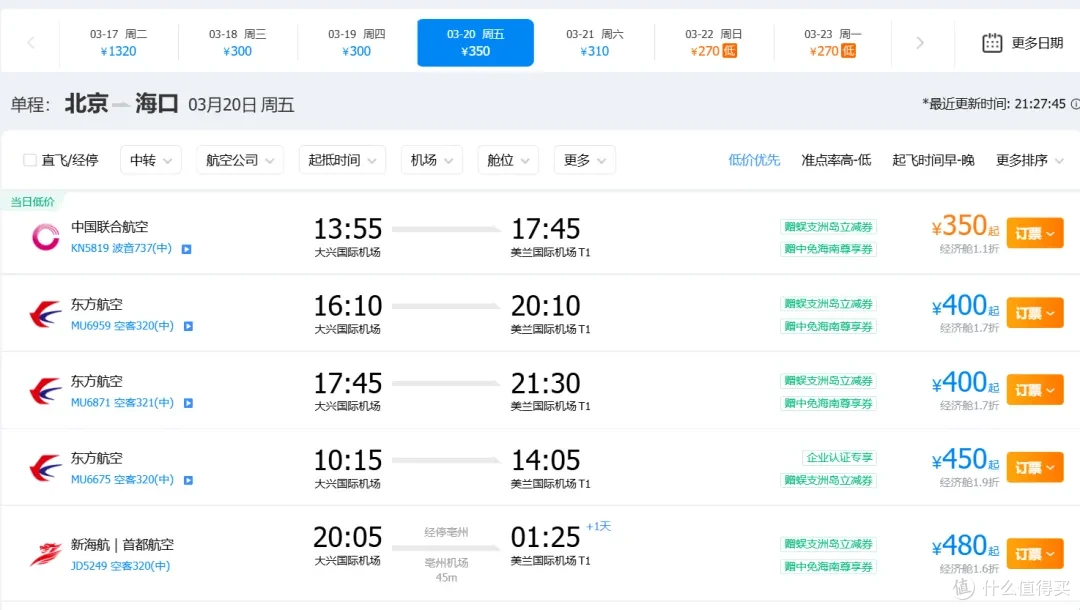Click the Eastern Airlines logo for MU6959
Screen dimensions: 1080x610
click(x=45, y=314)
